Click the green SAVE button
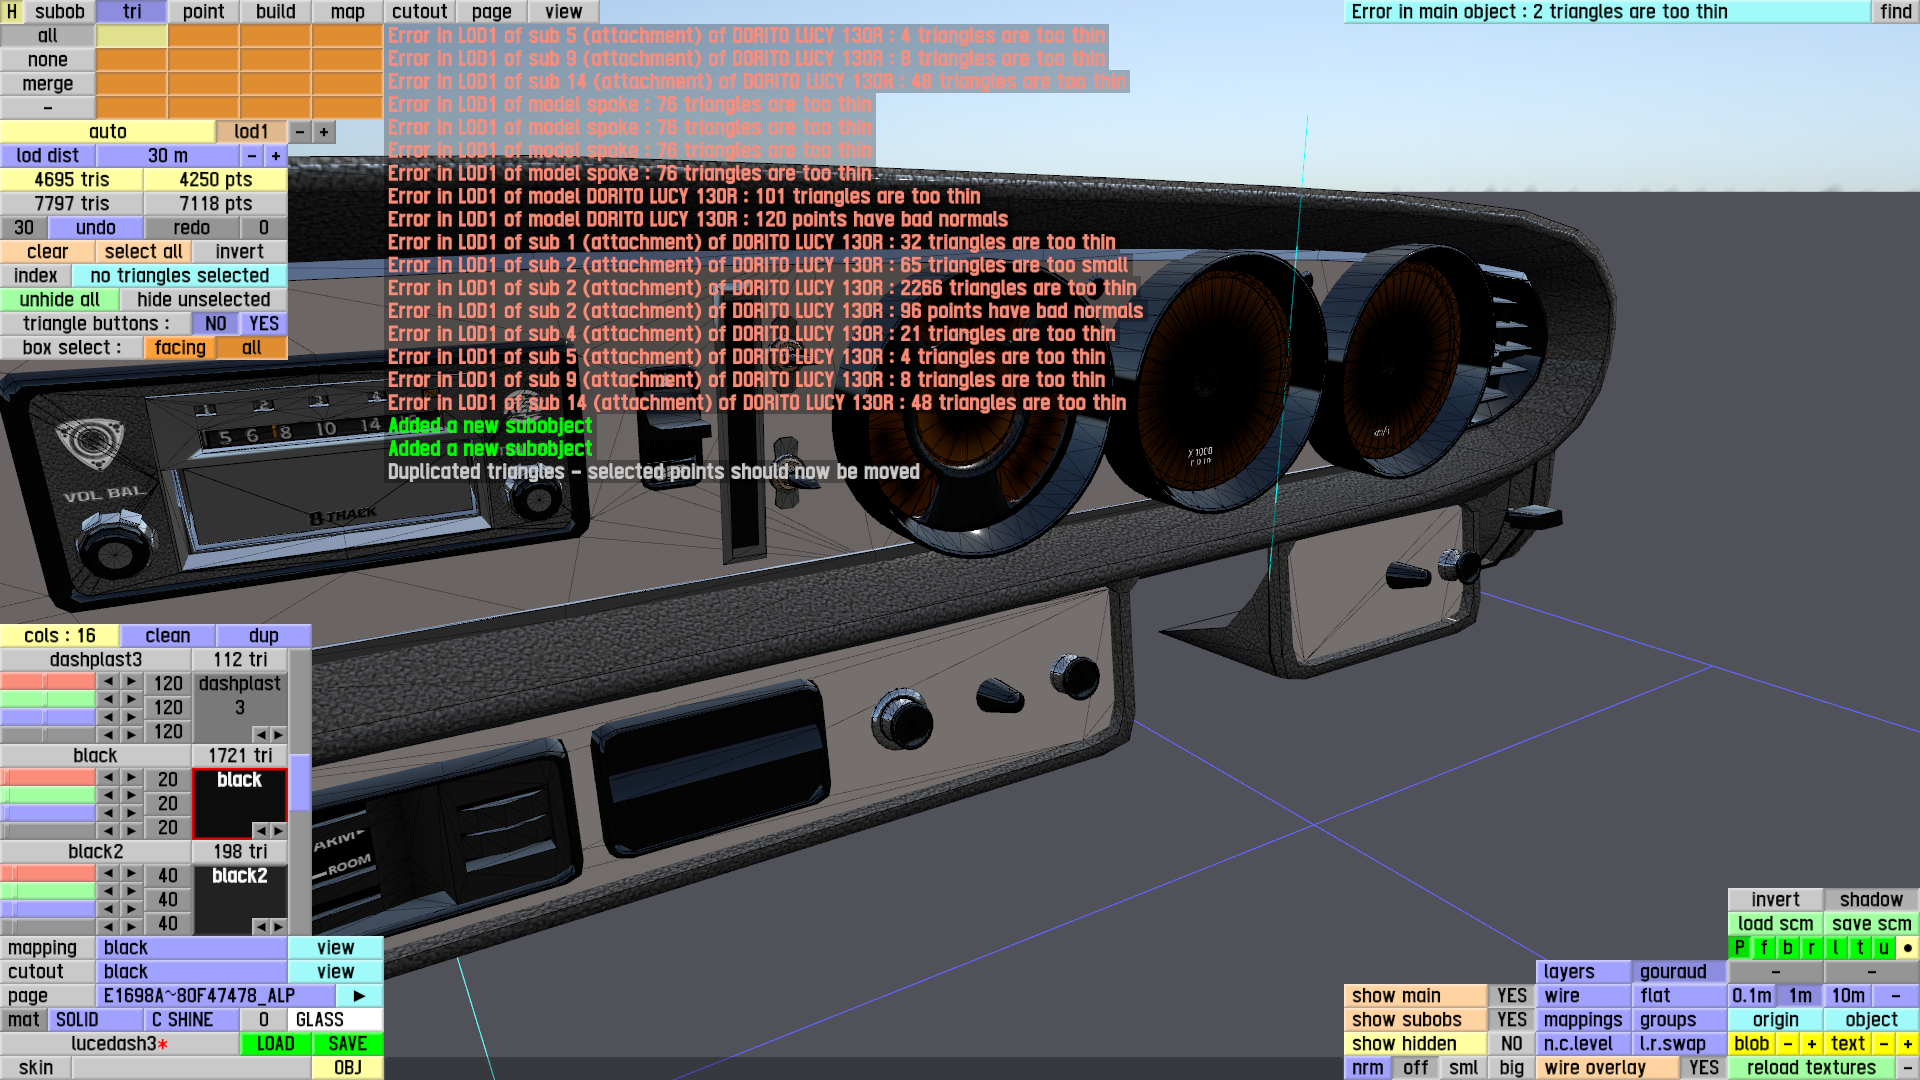Image resolution: width=1920 pixels, height=1080 pixels. tap(347, 1043)
